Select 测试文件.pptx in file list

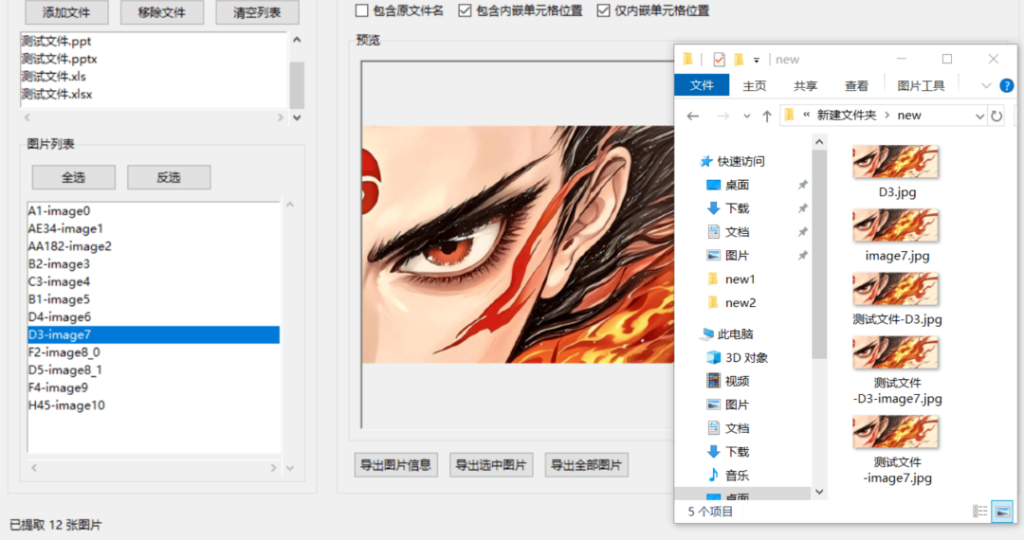pyautogui.click(x=153, y=59)
